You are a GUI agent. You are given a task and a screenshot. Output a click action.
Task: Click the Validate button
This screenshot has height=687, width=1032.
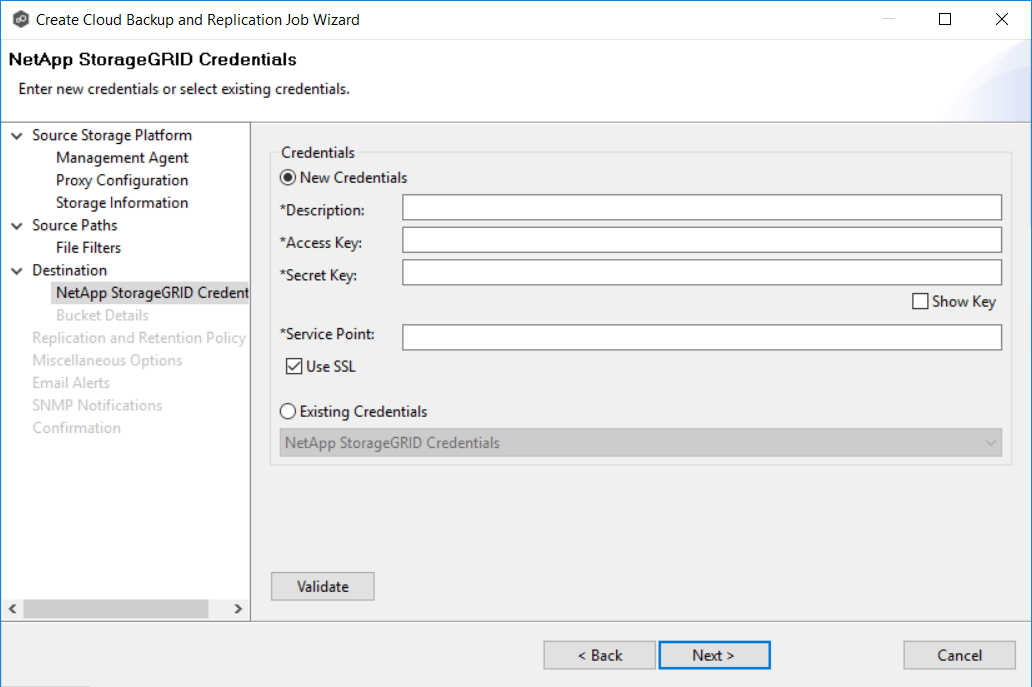(322, 586)
